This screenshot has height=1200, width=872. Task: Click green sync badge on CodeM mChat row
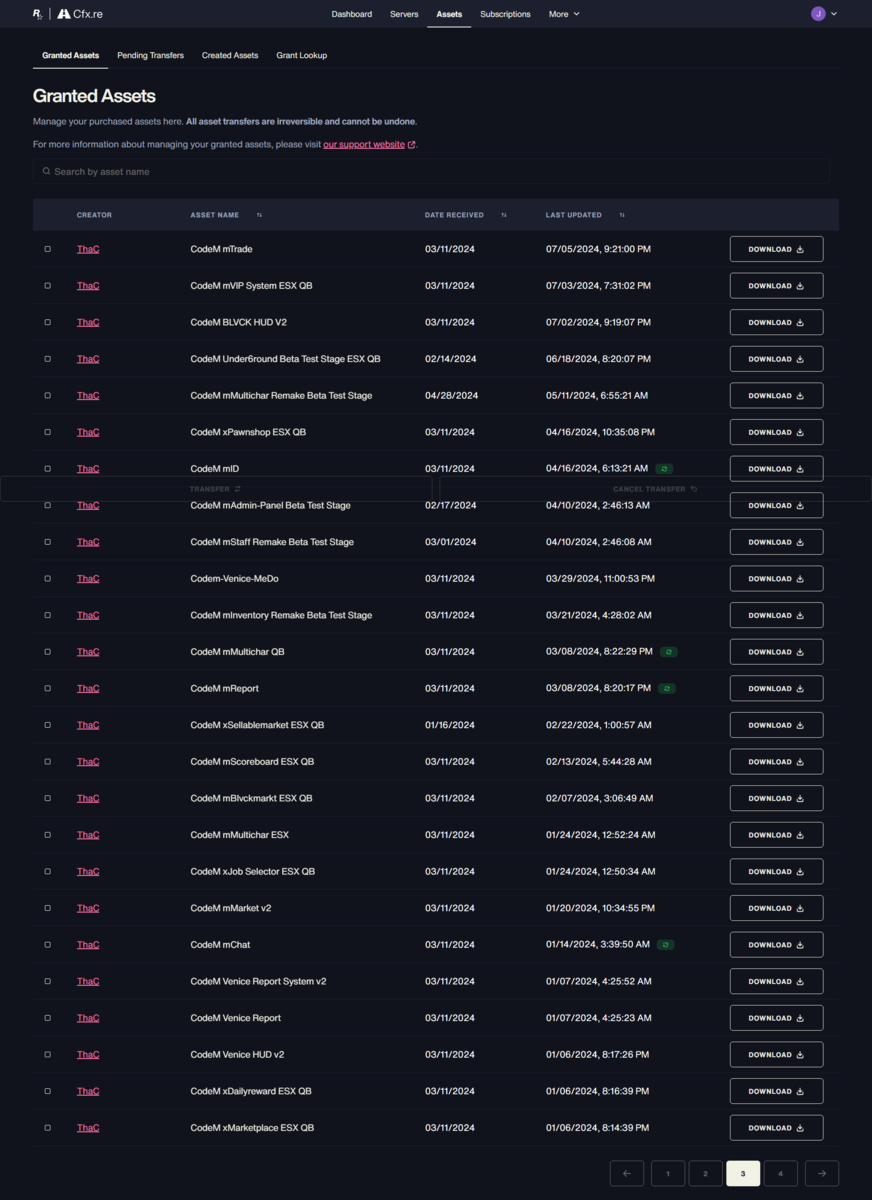coord(665,945)
